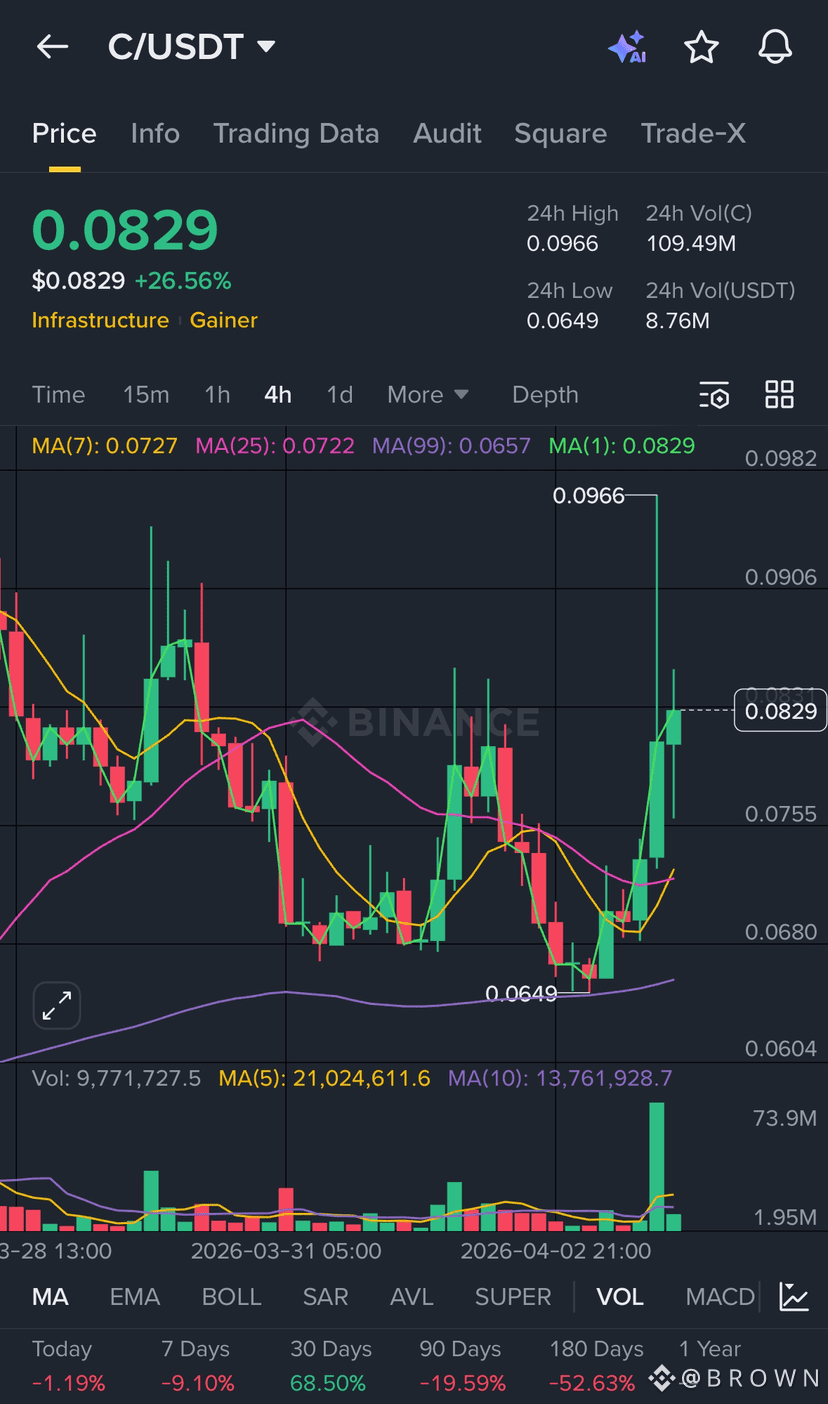Tap the tallest green volume bar
This screenshot has width=828, height=1404.
click(x=657, y=1166)
